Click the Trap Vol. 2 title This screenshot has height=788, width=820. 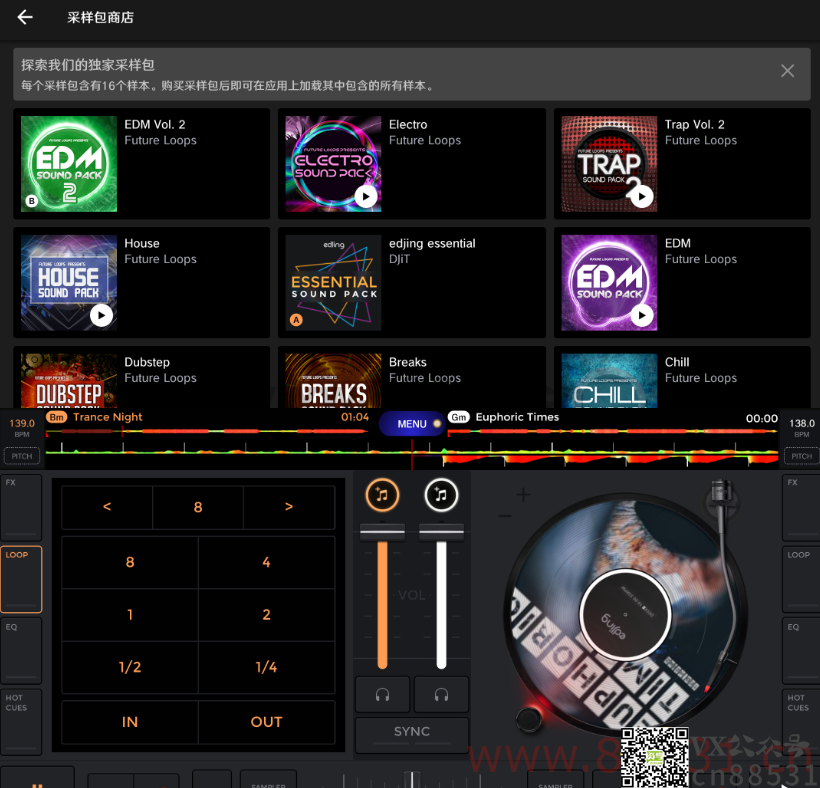(x=694, y=124)
